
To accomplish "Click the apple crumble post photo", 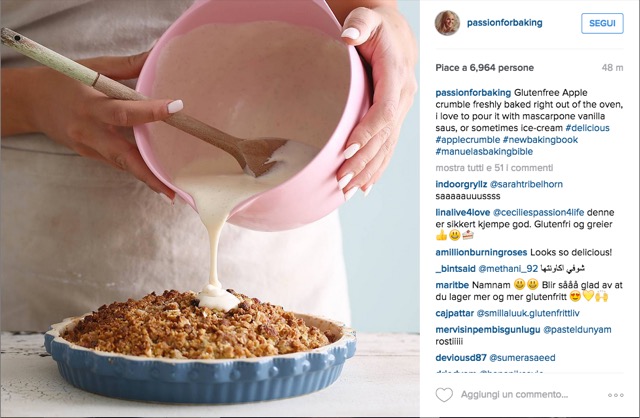I will tap(210, 209).
